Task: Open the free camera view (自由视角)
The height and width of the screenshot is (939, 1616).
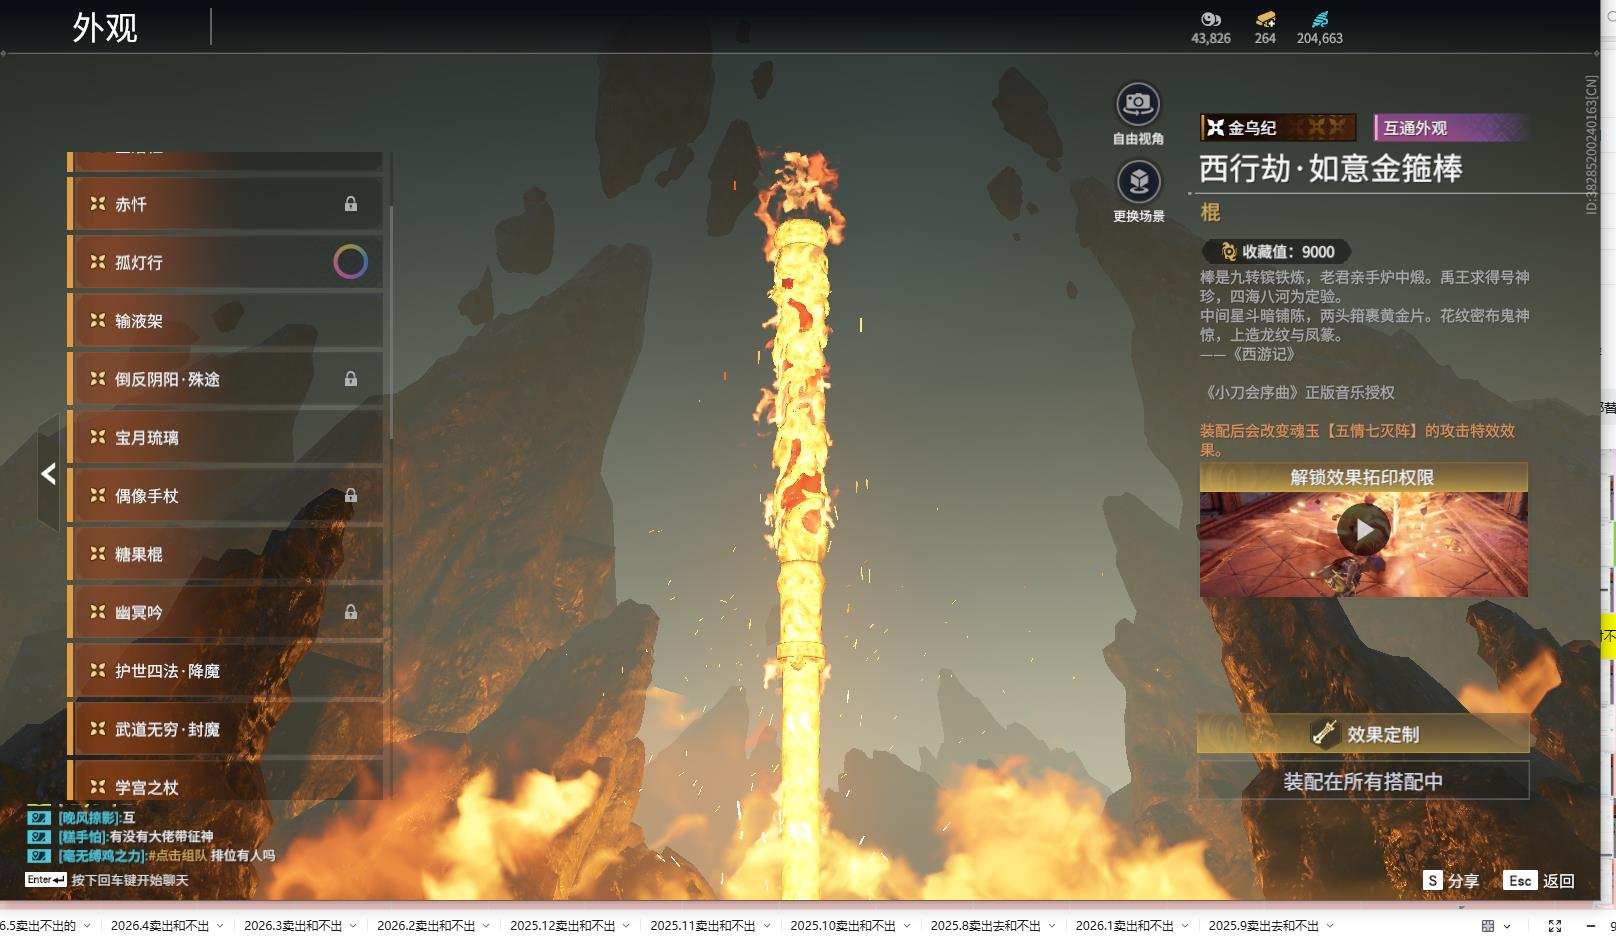Action: (x=1138, y=104)
